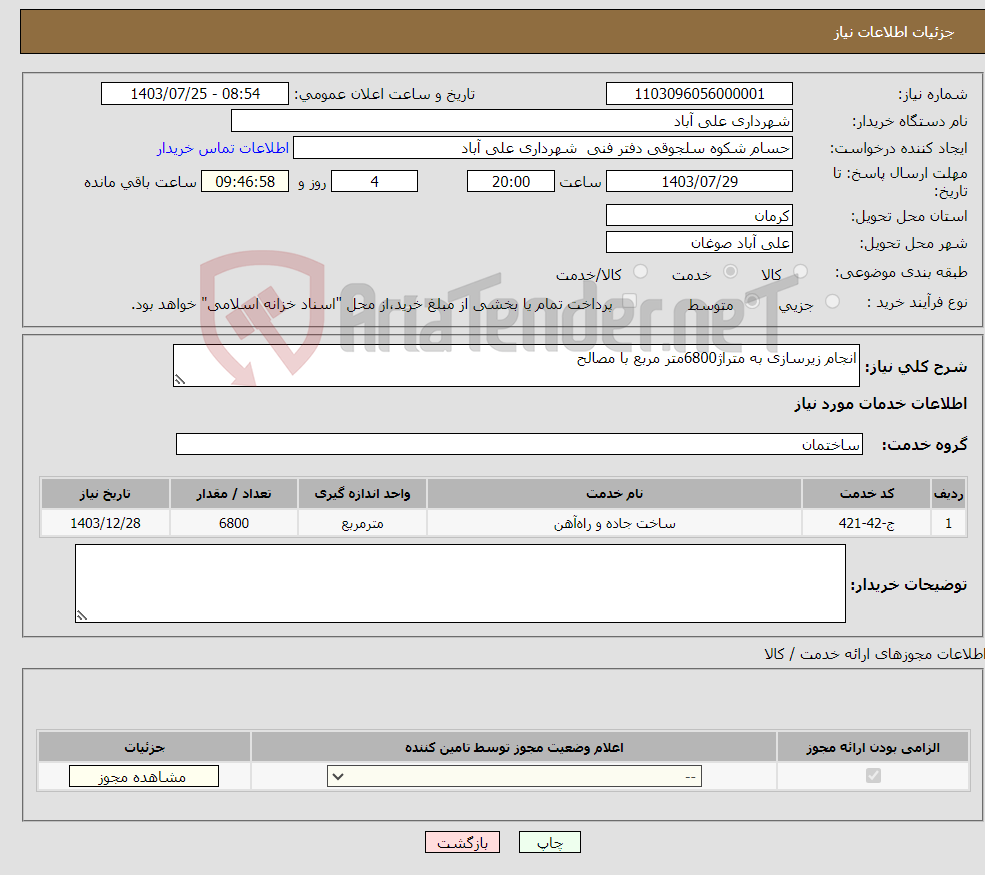The width and height of the screenshot is (985, 875).
Task: Select the خدمت radio button
Action: 730,272
